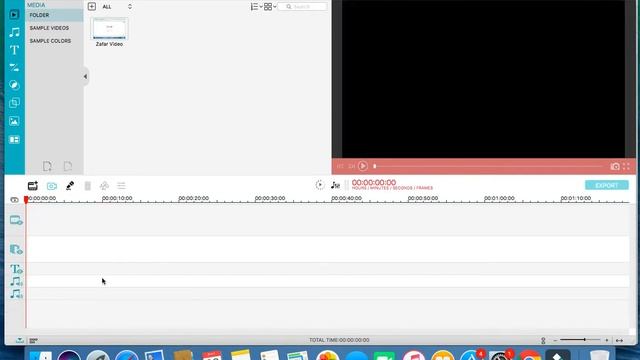
Task: Collapse the media folder panel arrow
Action: point(85,76)
